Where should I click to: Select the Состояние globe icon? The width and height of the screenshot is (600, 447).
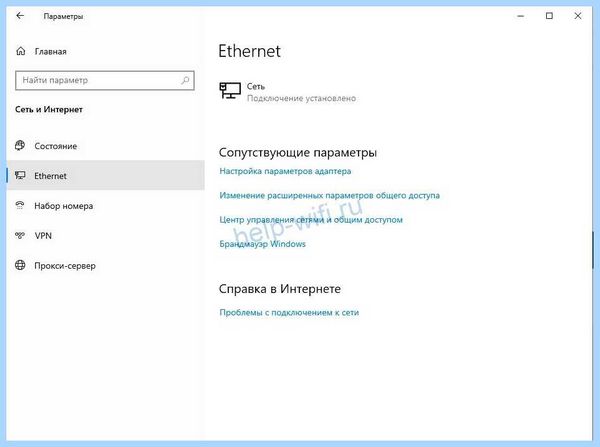pyautogui.click(x=20, y=145)
